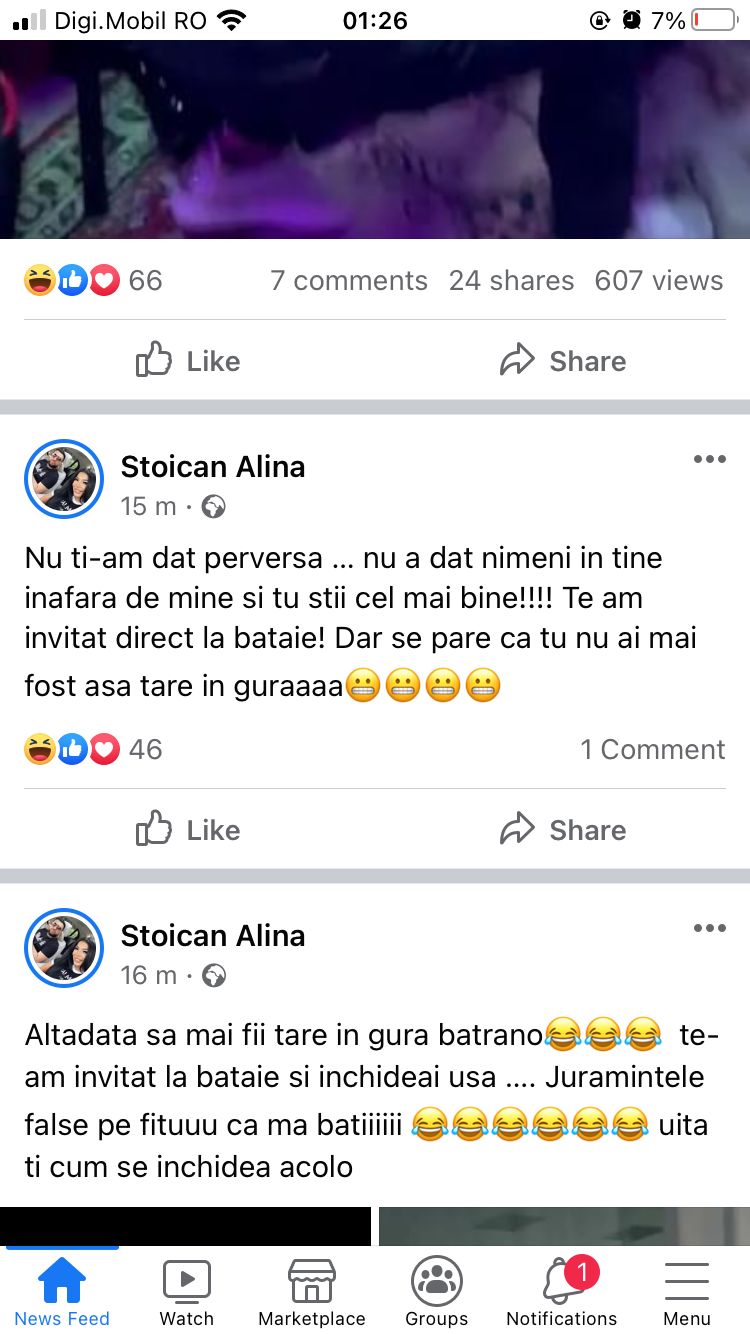
Task: Tap Stoican Alina avatar on 15 m post
Action: pyautogui.click(x=64, y=479)
